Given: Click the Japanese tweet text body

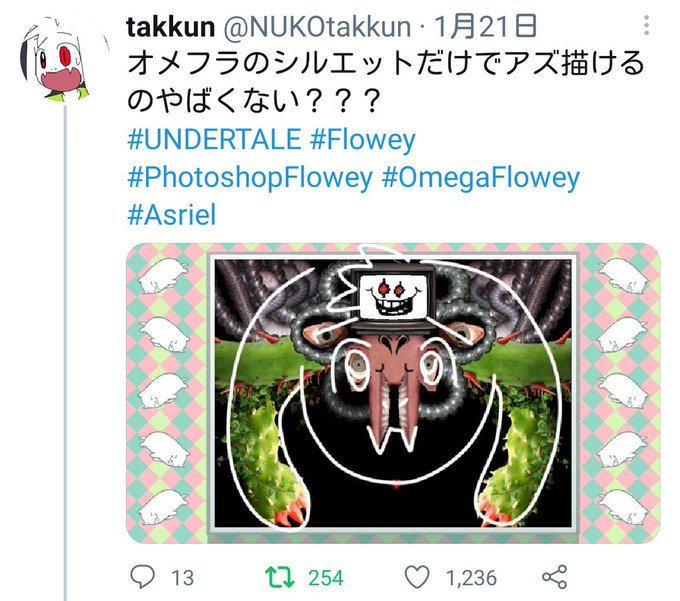Looking at the screenshot, I should (x=385, y=82).
